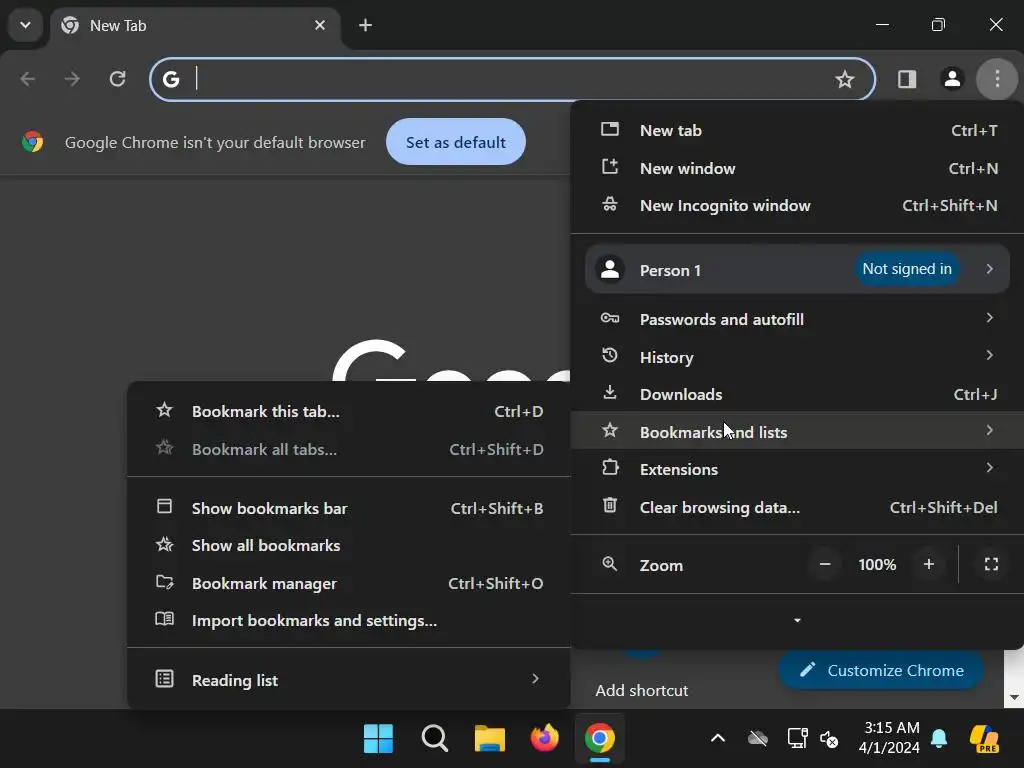The width and height of the screenshot is (1024, 768).
Task: Expand the History chevron arrow
Action: coord(989,355)
